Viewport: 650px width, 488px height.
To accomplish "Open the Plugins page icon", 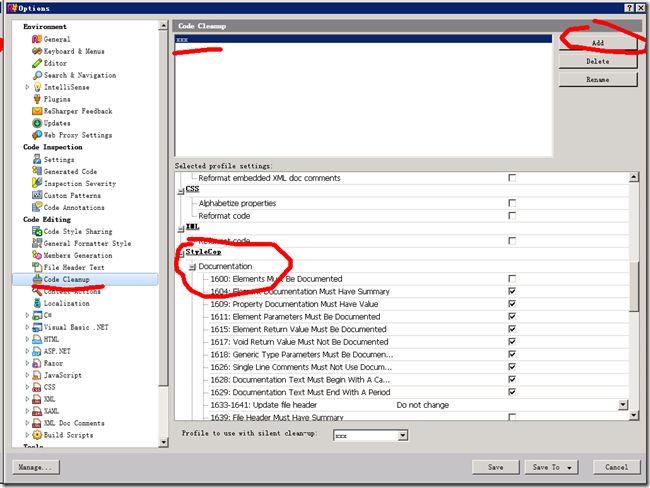I will 36,99.
